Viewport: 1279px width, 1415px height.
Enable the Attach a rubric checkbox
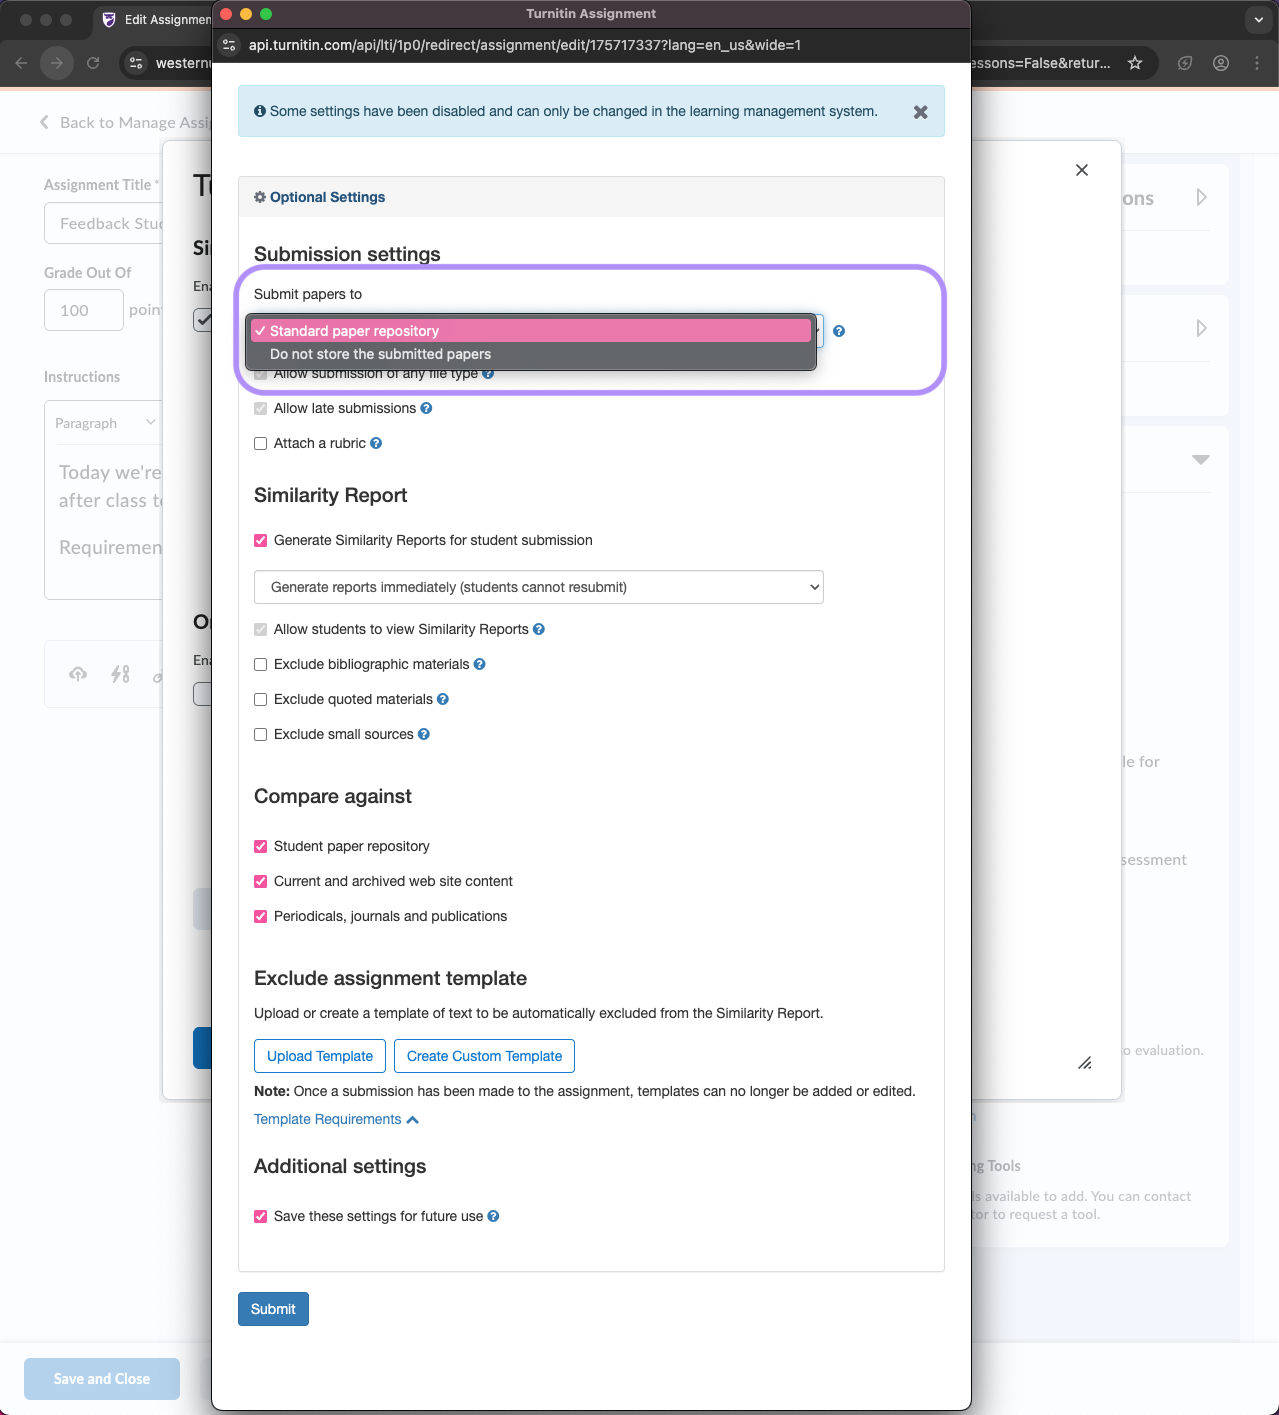pyautogui.click(x=261, y=443)
